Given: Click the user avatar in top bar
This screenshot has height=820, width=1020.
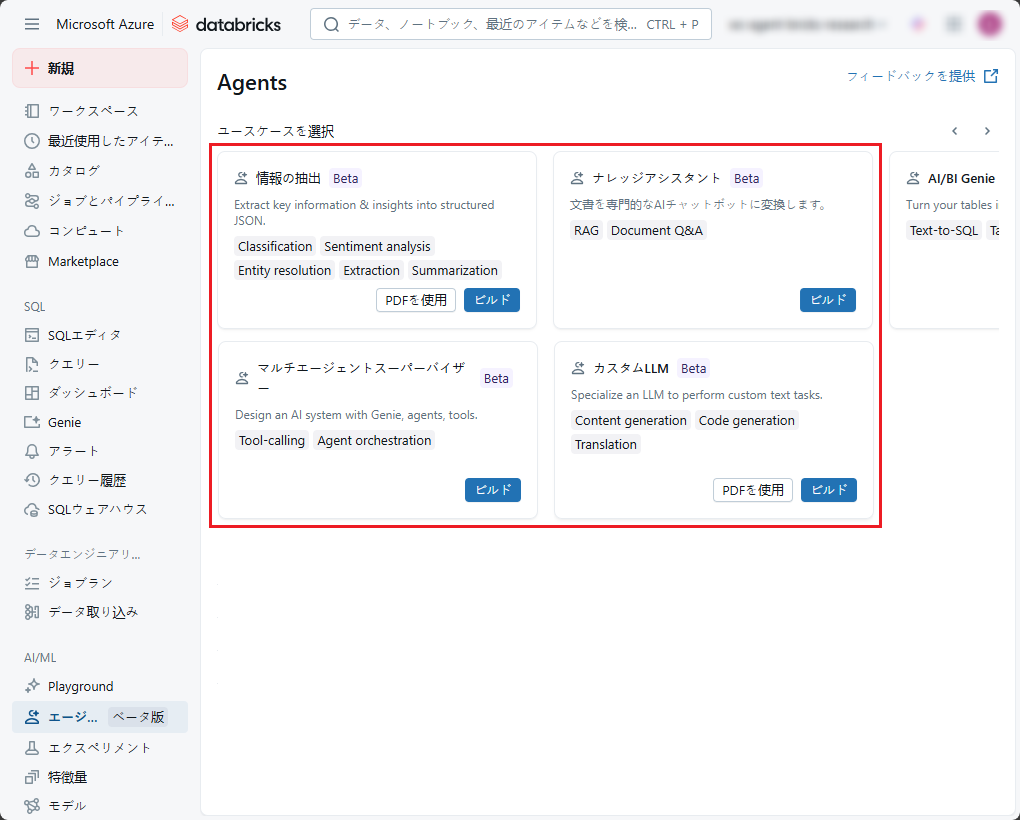Looking at the screenshot, I should click(x=989, y=24).
